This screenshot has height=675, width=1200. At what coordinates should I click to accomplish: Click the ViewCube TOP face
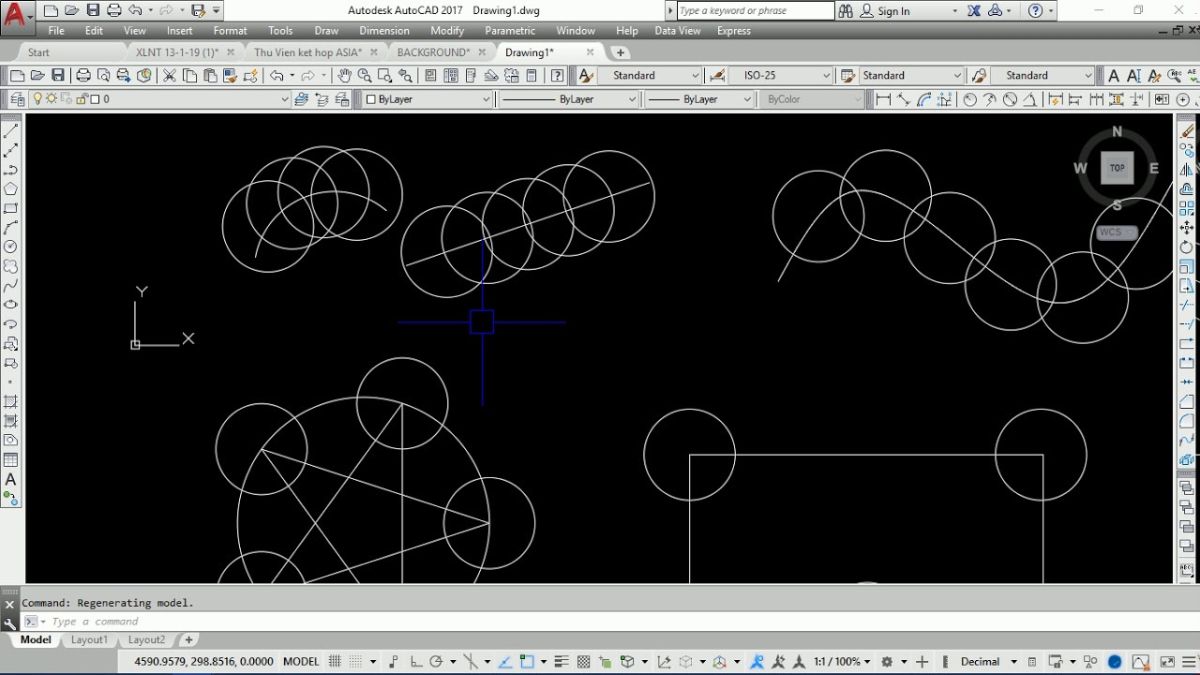[1117, 168]
